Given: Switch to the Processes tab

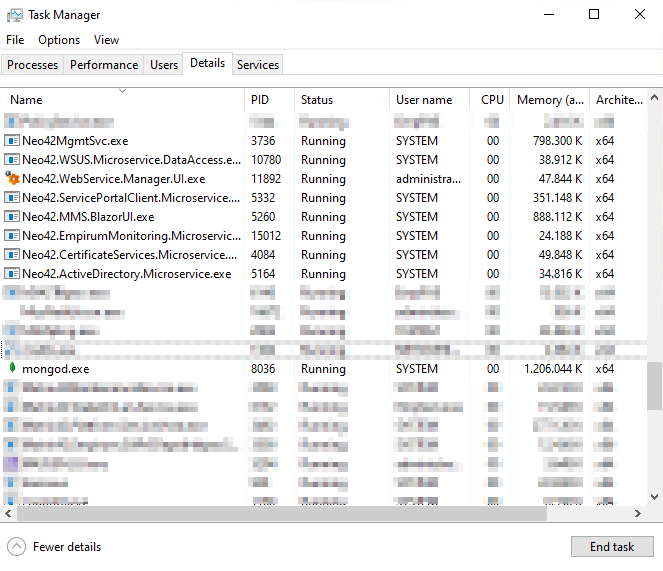Looking at the screenshot, I should point(33,65).
